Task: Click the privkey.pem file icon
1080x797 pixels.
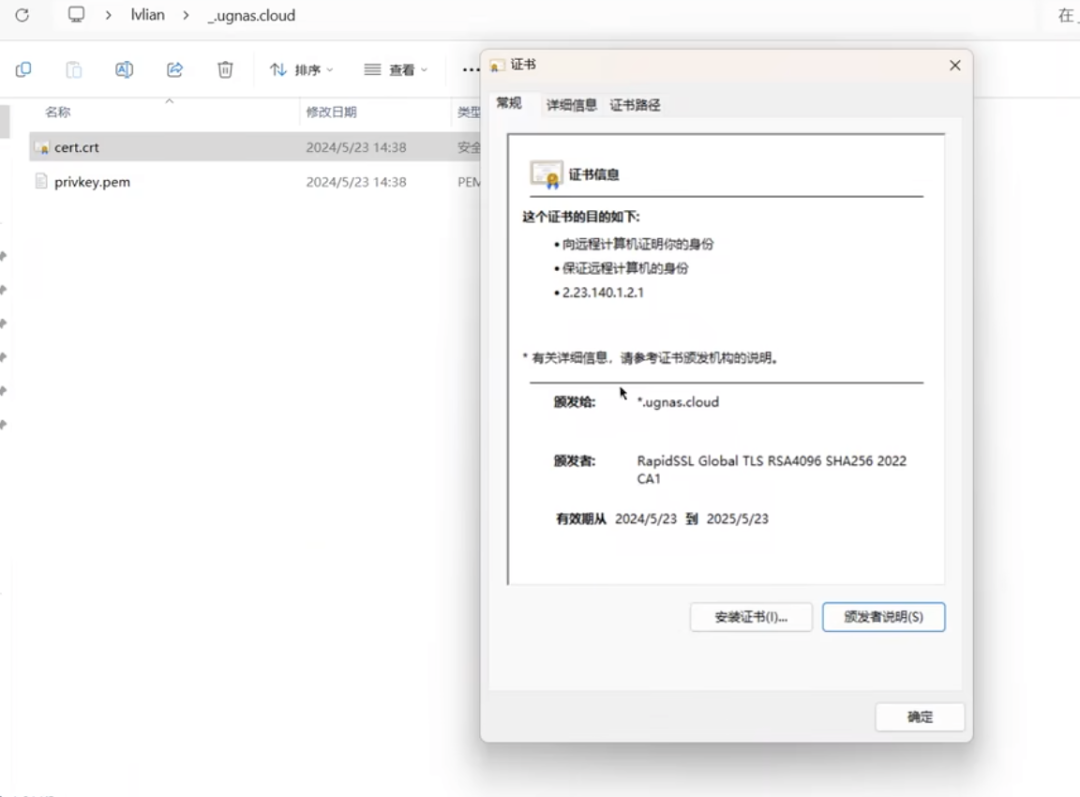Action: tap(41, 181)
